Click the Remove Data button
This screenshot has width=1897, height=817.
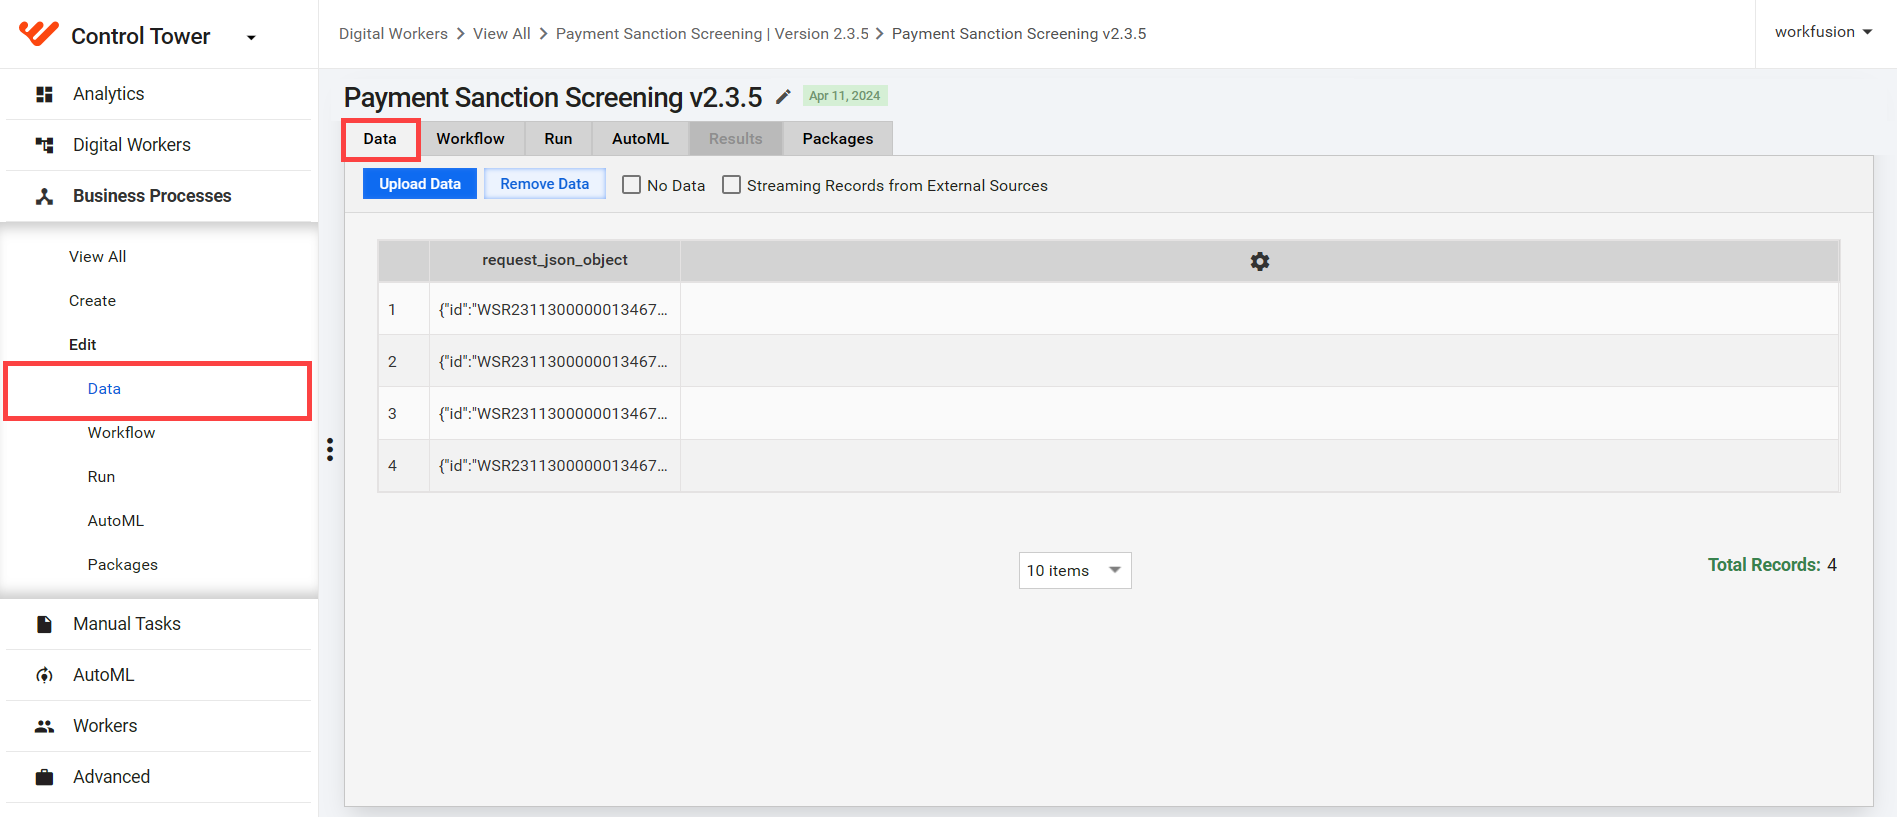[x=545, y=184]
